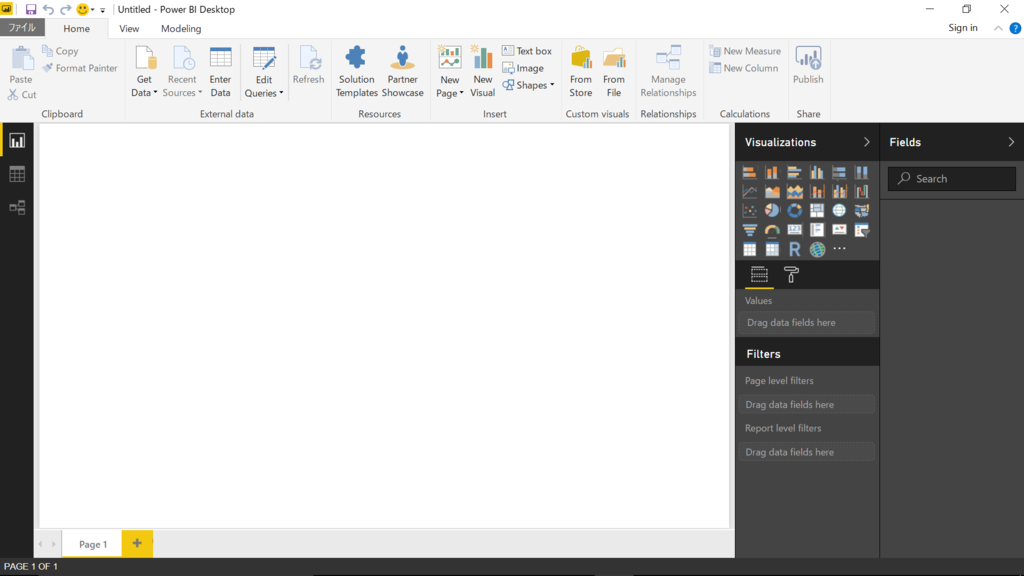Open more visuals ellipsis menu
The height and width of the screenshot is (576, 1024).
coord(839,249)
